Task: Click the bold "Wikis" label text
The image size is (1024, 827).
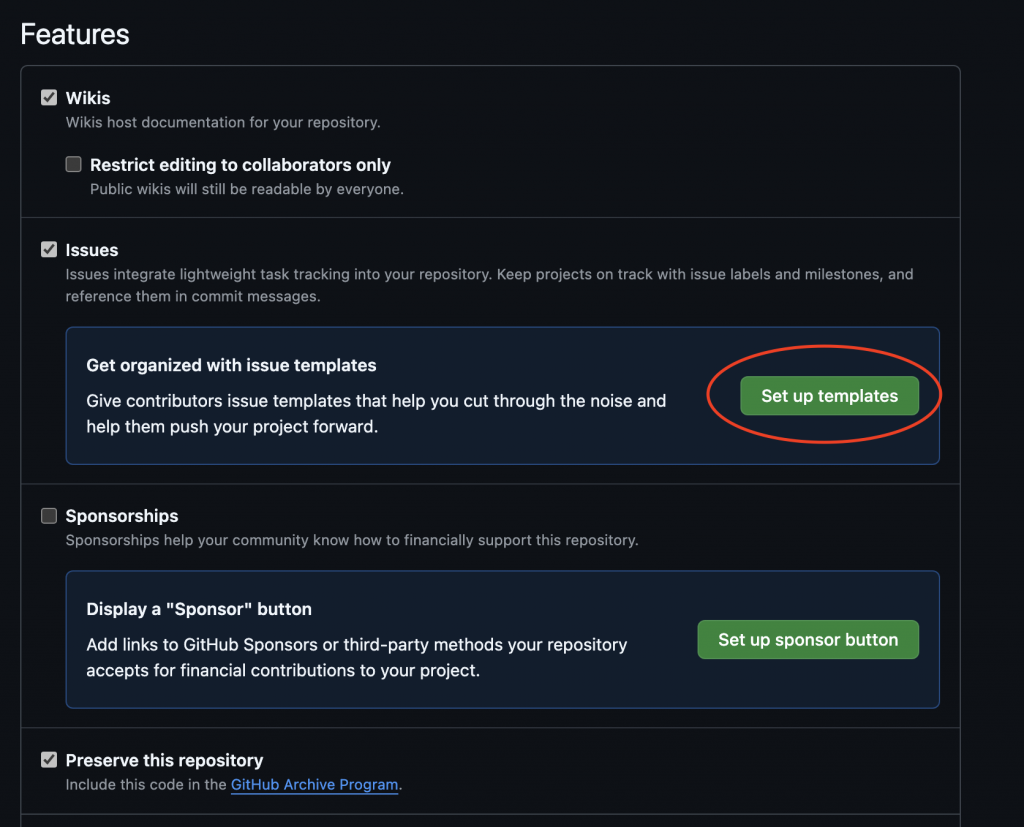Action: pyautogui.click(x=88, y=98)
